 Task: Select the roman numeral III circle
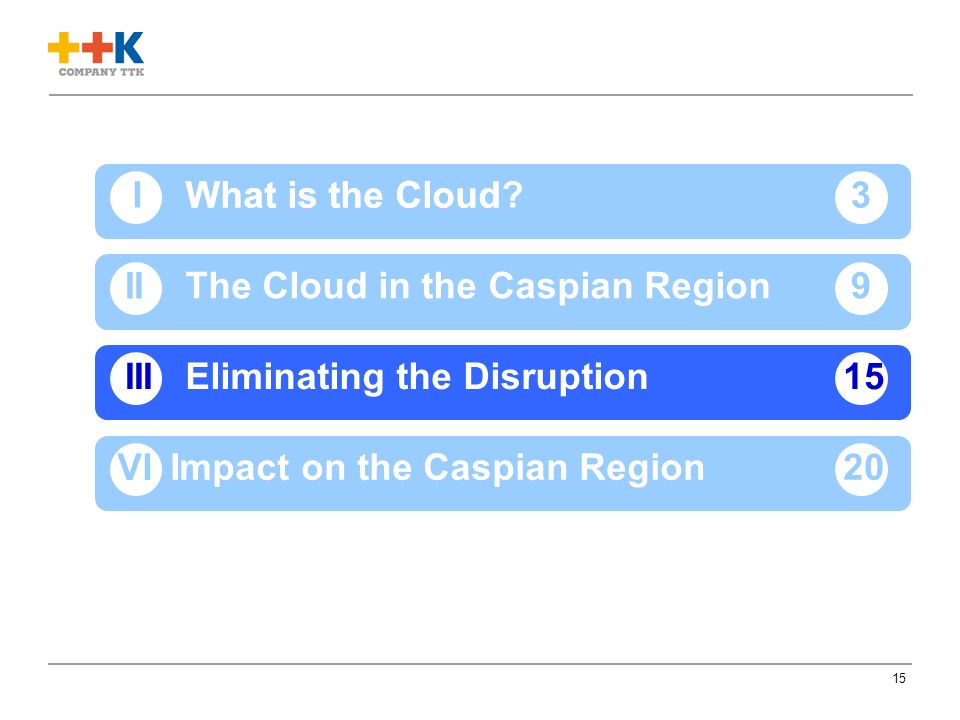pyautogui.click(x=136, y=378)
